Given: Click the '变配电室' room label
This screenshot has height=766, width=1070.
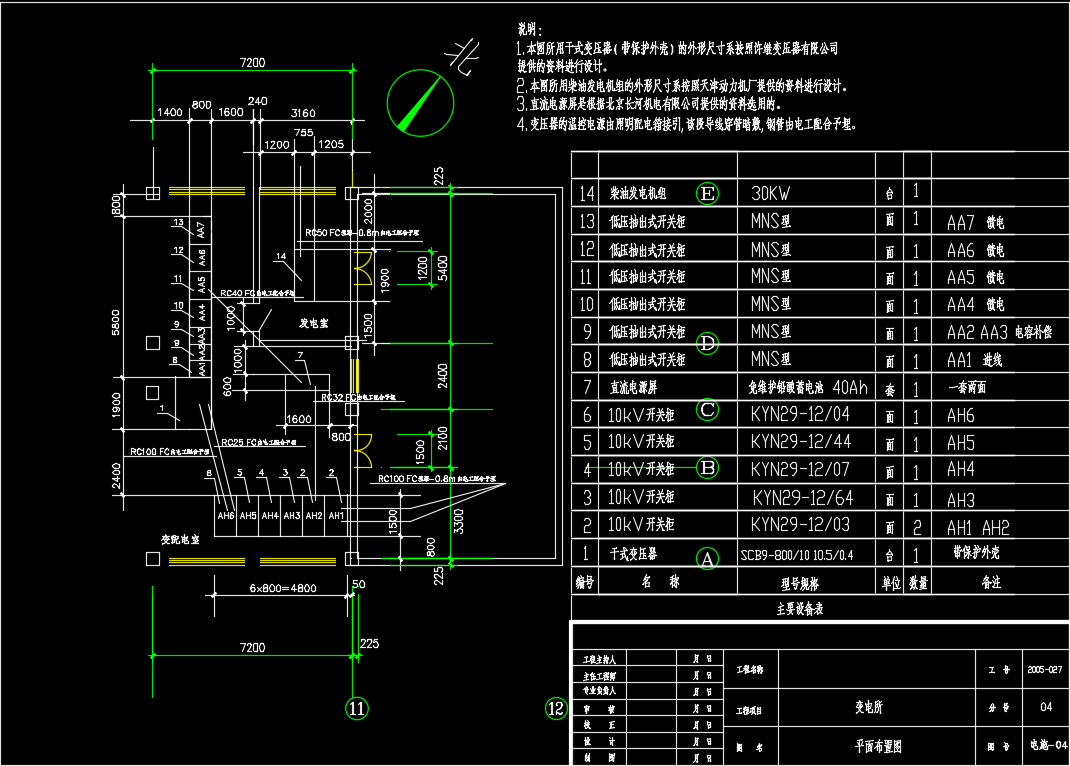Looking at the screenshot, I should click(x=180, y=540).
